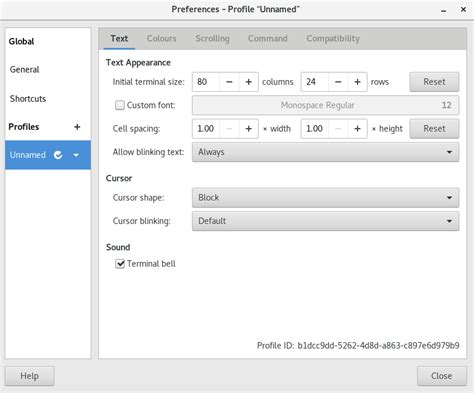The height and width of the screenshot is (393, 474).
Task: Click the columns number field showing 80
Action: coord(206,82)
